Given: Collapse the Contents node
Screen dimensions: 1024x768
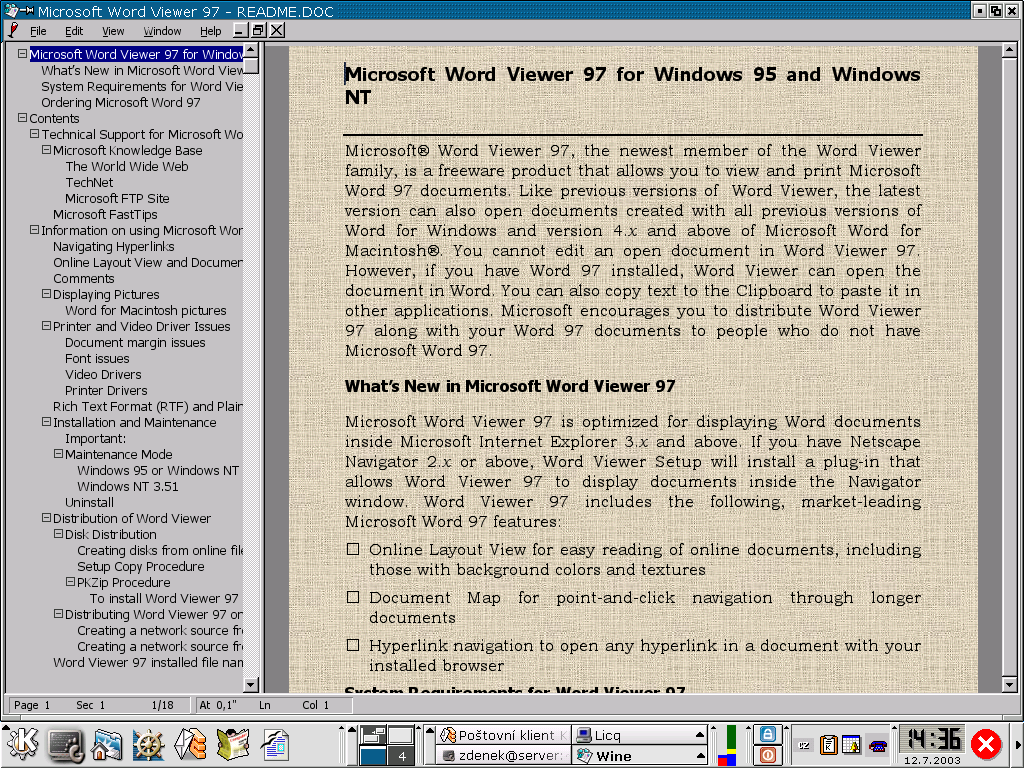Looking at the screenshot, I should click(x=22, y=118).
